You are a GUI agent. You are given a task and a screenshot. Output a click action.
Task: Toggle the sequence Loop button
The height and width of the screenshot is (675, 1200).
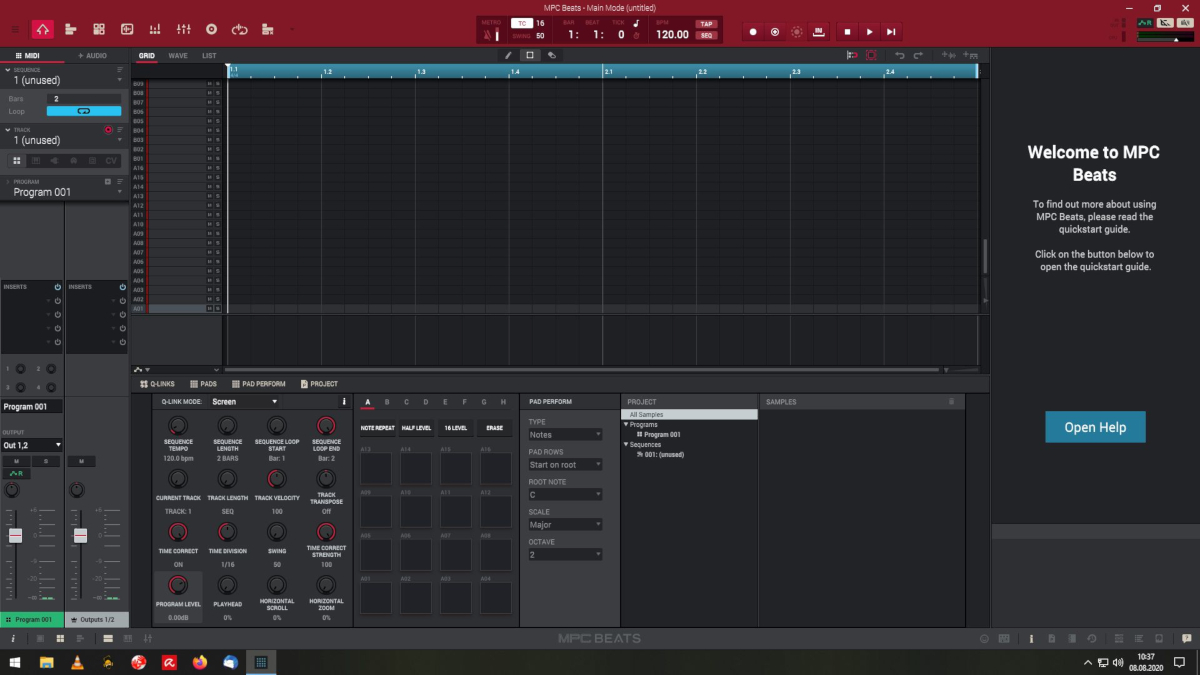click(84, 111)
